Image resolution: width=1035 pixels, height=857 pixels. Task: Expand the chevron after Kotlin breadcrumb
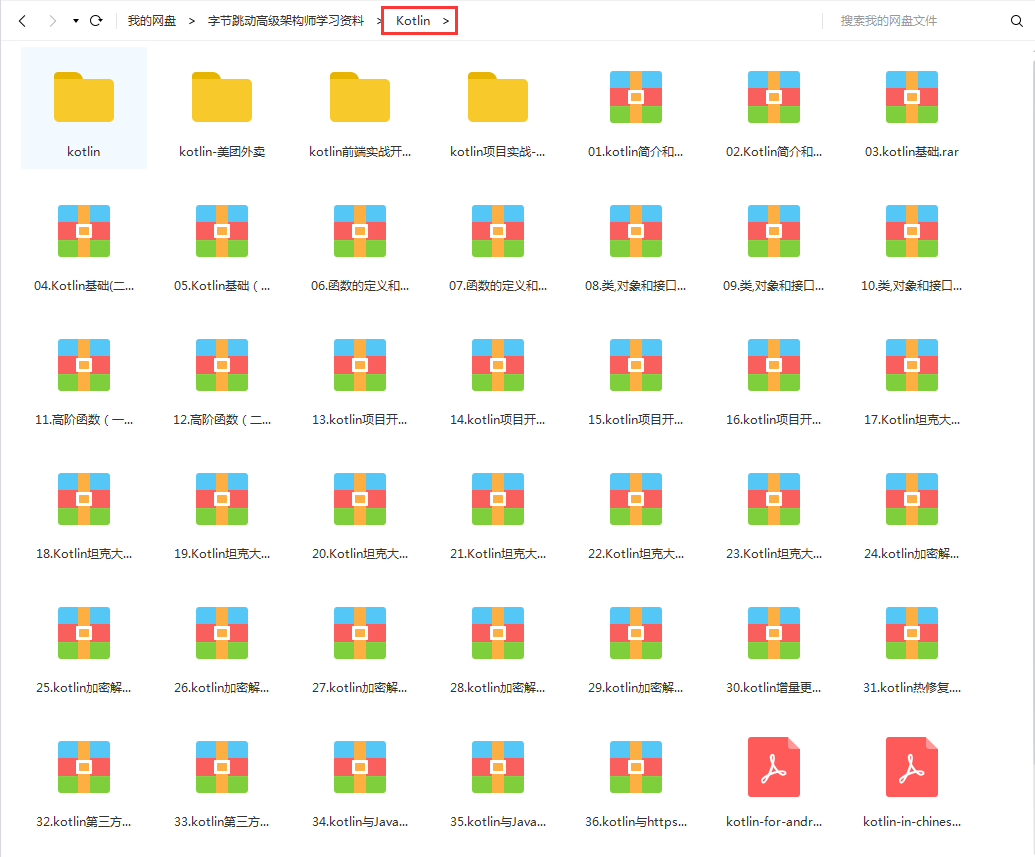pyautogui.click(x=446, y=21)
